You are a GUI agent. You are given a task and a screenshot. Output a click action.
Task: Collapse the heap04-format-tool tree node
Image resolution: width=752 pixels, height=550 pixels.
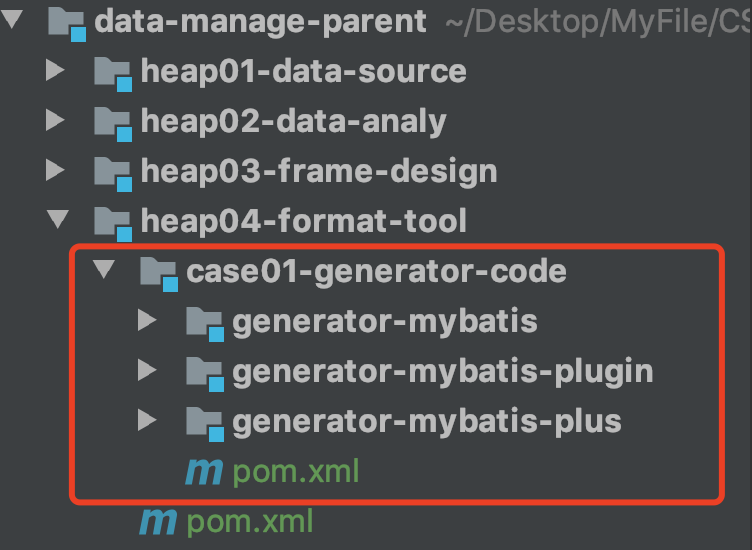coord(56,220)
